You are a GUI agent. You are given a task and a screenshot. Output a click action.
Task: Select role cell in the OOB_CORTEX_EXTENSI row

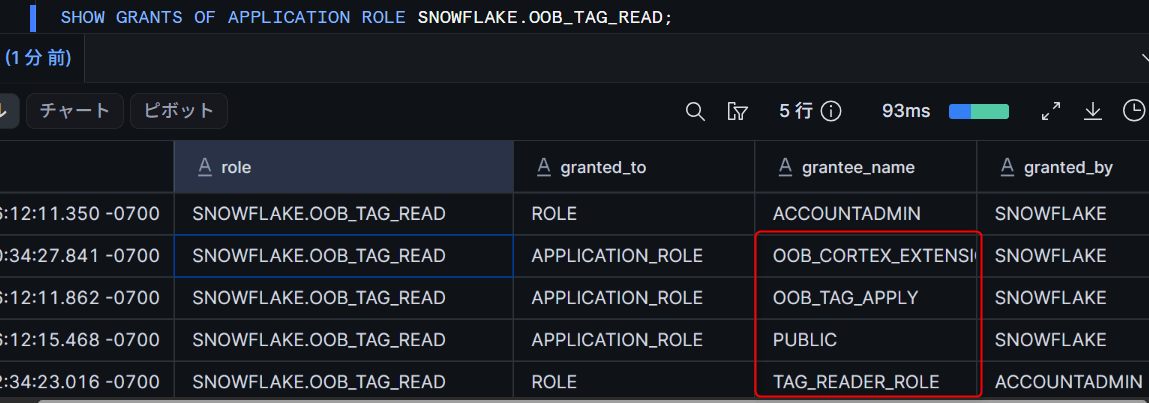click(x=344, y=256)
